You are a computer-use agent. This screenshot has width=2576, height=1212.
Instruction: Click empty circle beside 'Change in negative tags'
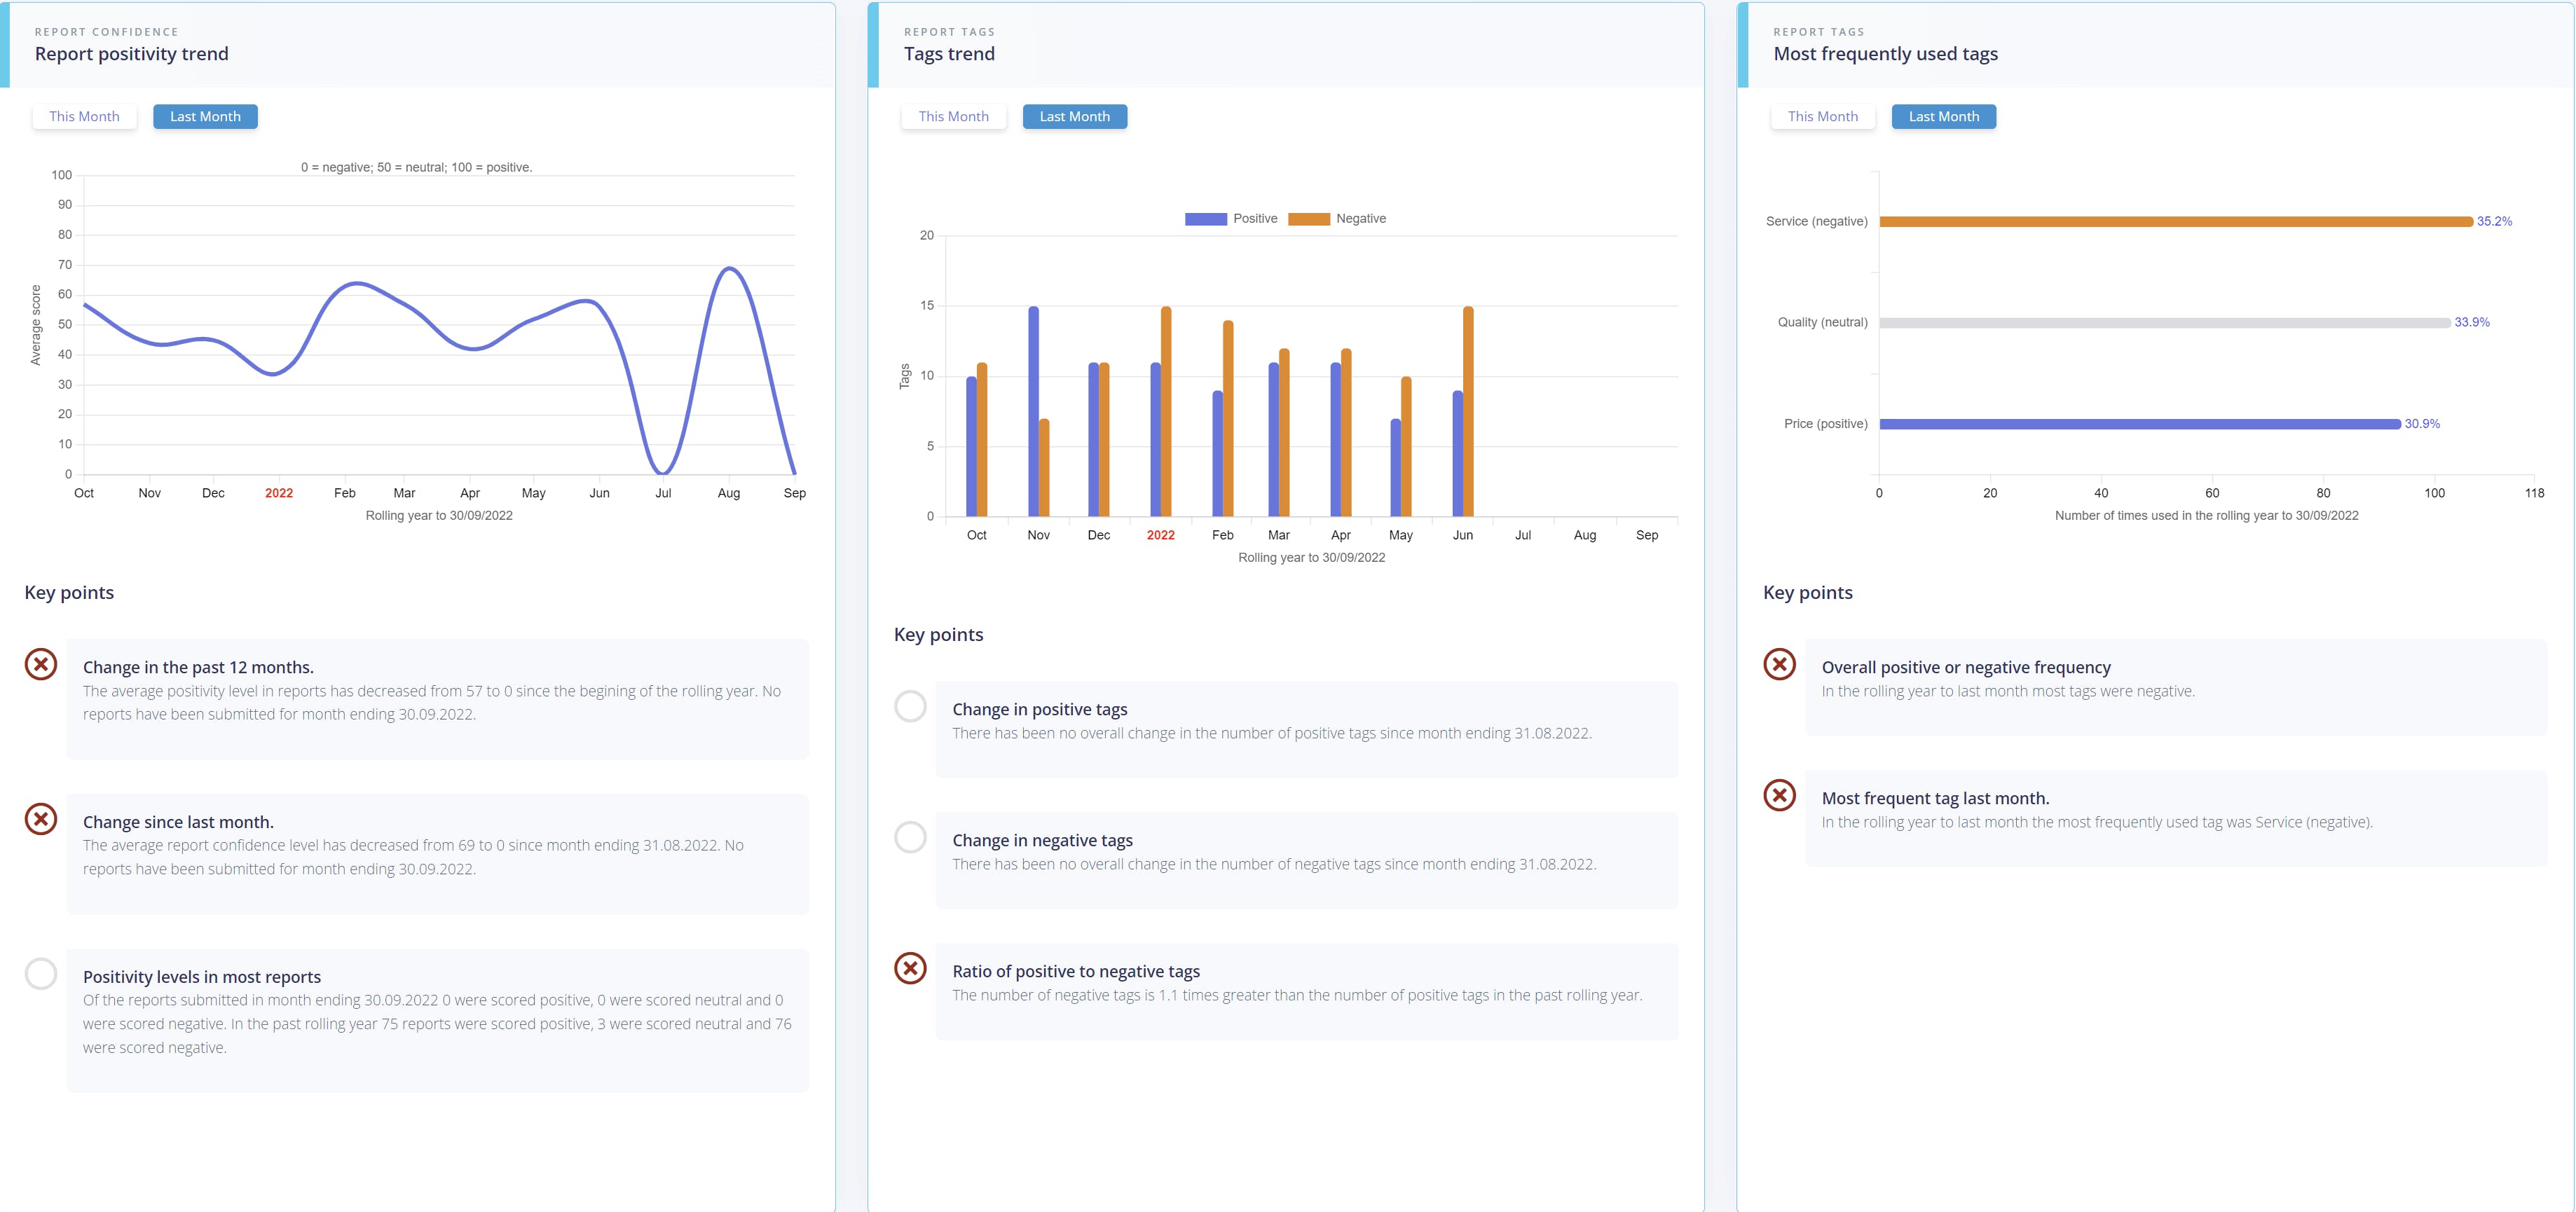tap(910, 837)
